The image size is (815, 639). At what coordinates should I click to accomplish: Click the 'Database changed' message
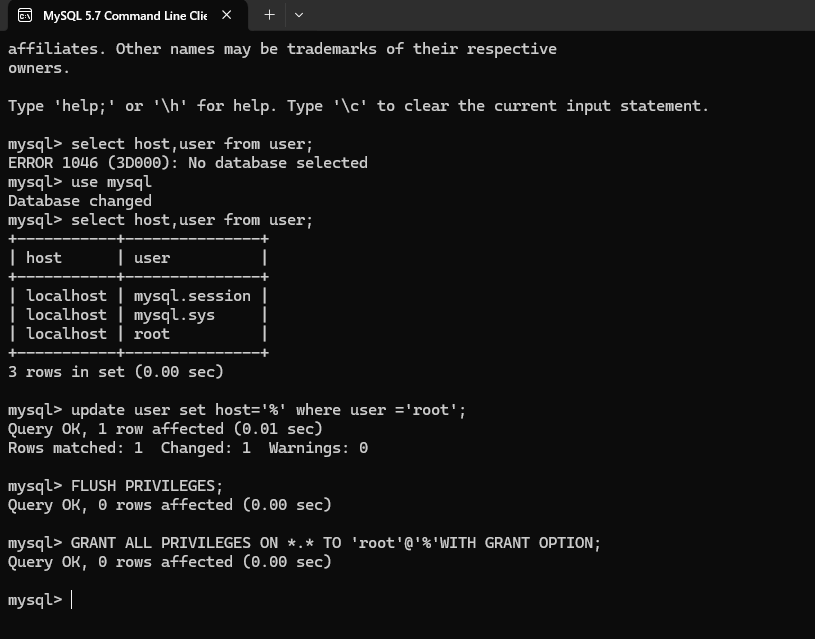[x=80, y=201]
